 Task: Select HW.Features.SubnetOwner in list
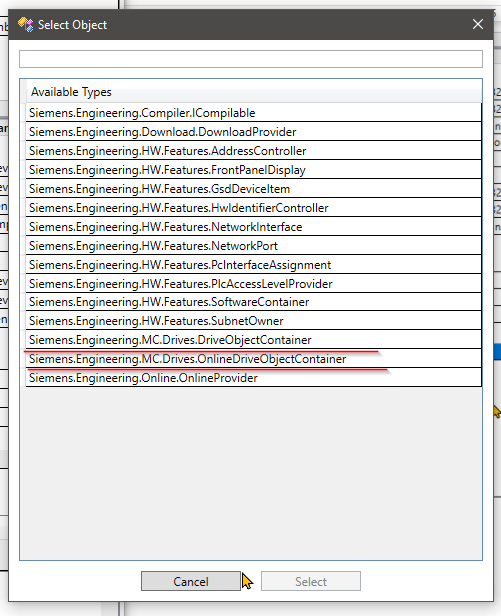[x=253, y=321]
